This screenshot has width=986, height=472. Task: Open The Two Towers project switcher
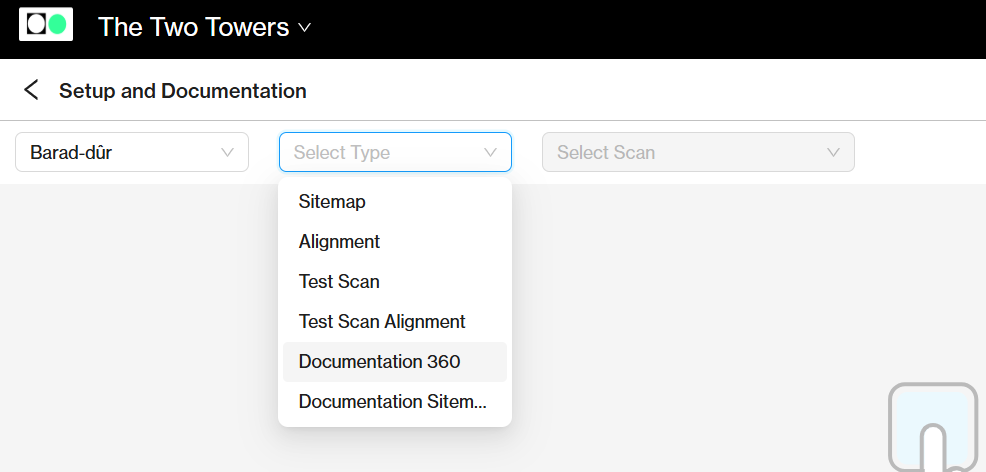click(204, 27)
